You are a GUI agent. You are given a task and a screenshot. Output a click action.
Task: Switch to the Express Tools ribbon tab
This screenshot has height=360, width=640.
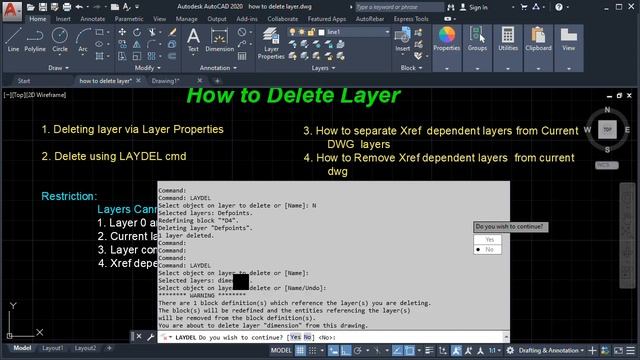(x=411, y=19)
